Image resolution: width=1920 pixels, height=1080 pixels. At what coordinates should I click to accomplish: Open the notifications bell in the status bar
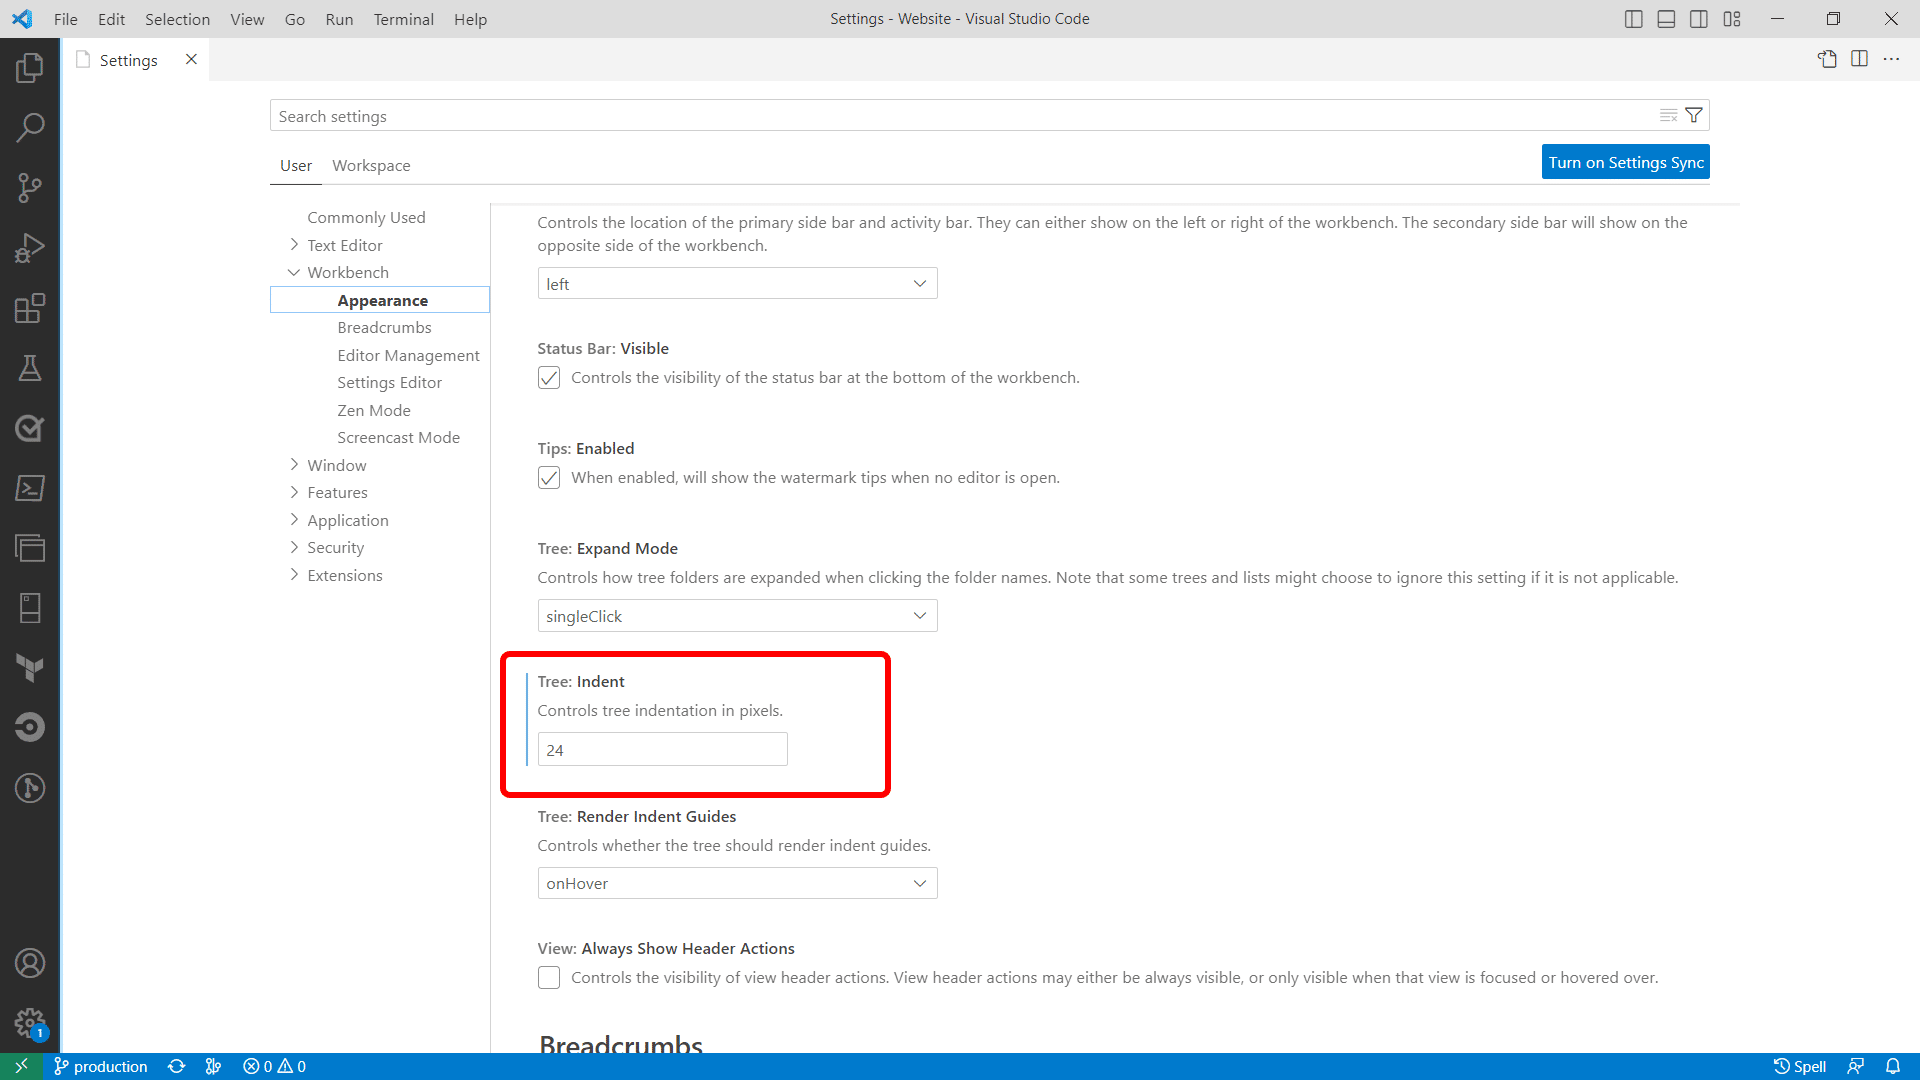1893,1066
